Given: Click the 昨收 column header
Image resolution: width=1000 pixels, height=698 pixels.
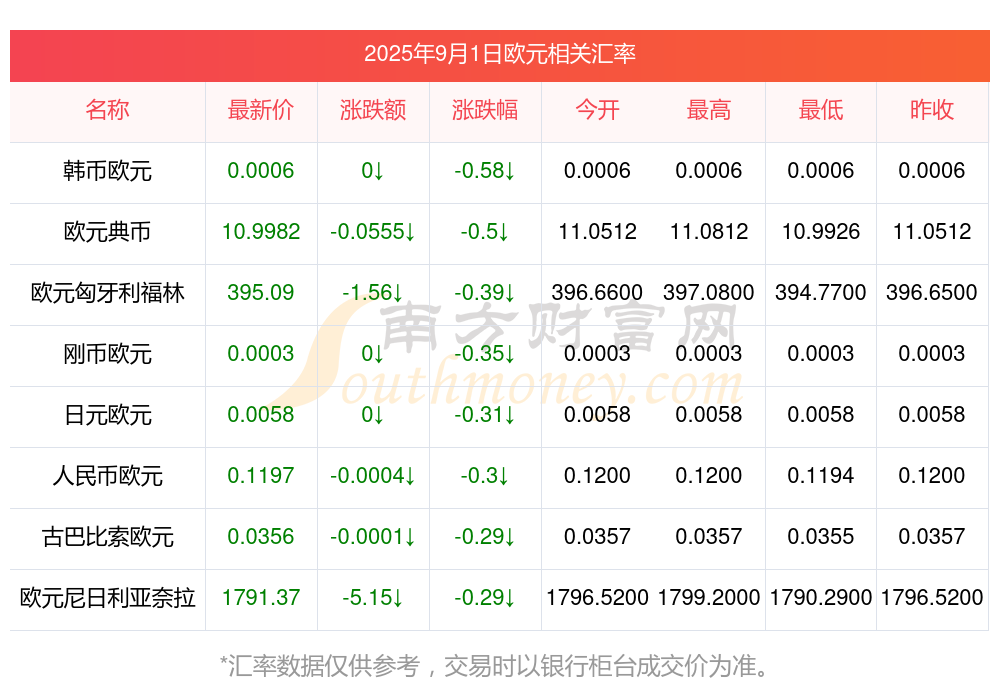Looking at the screenshot, I should [x=932, y=110].
